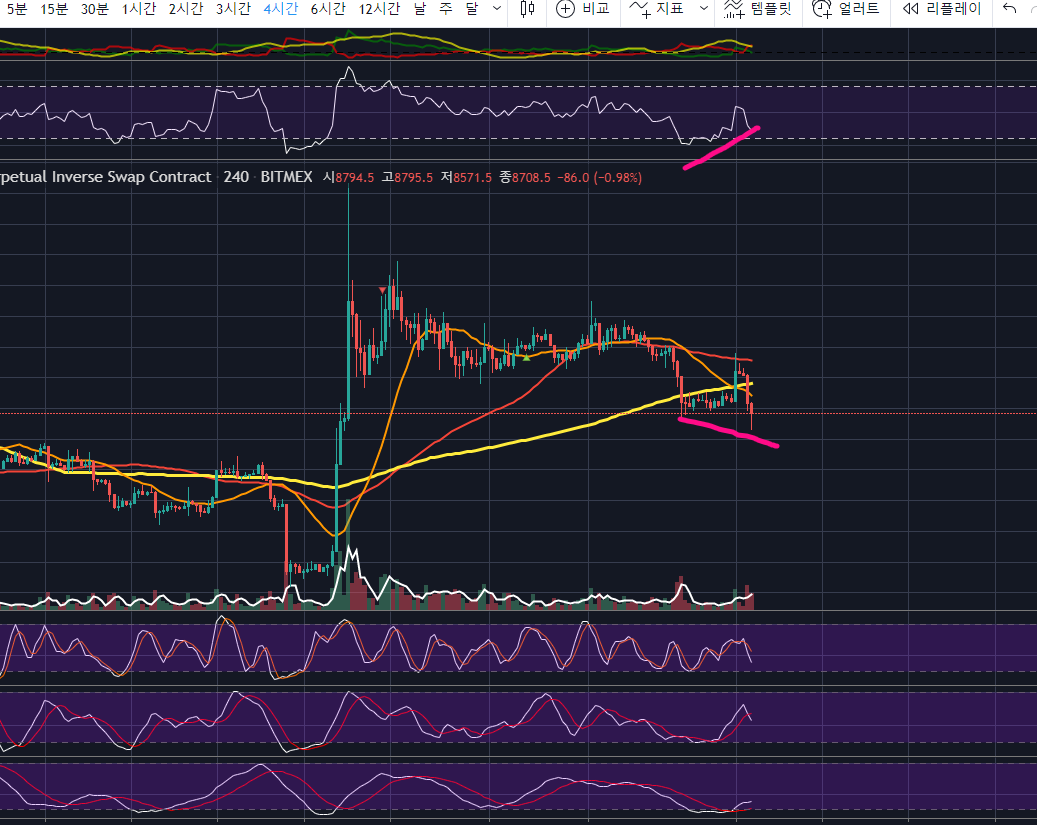Click the low value 8571.5
Image resolution: width=1037 pixels, height=825 pixels.
click(x=472, y=177)
